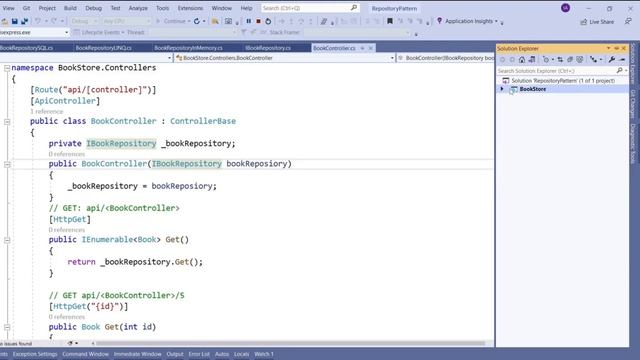Open the View menu
Viewport: 640px width, 360px height.
click(x=9, y=8)
